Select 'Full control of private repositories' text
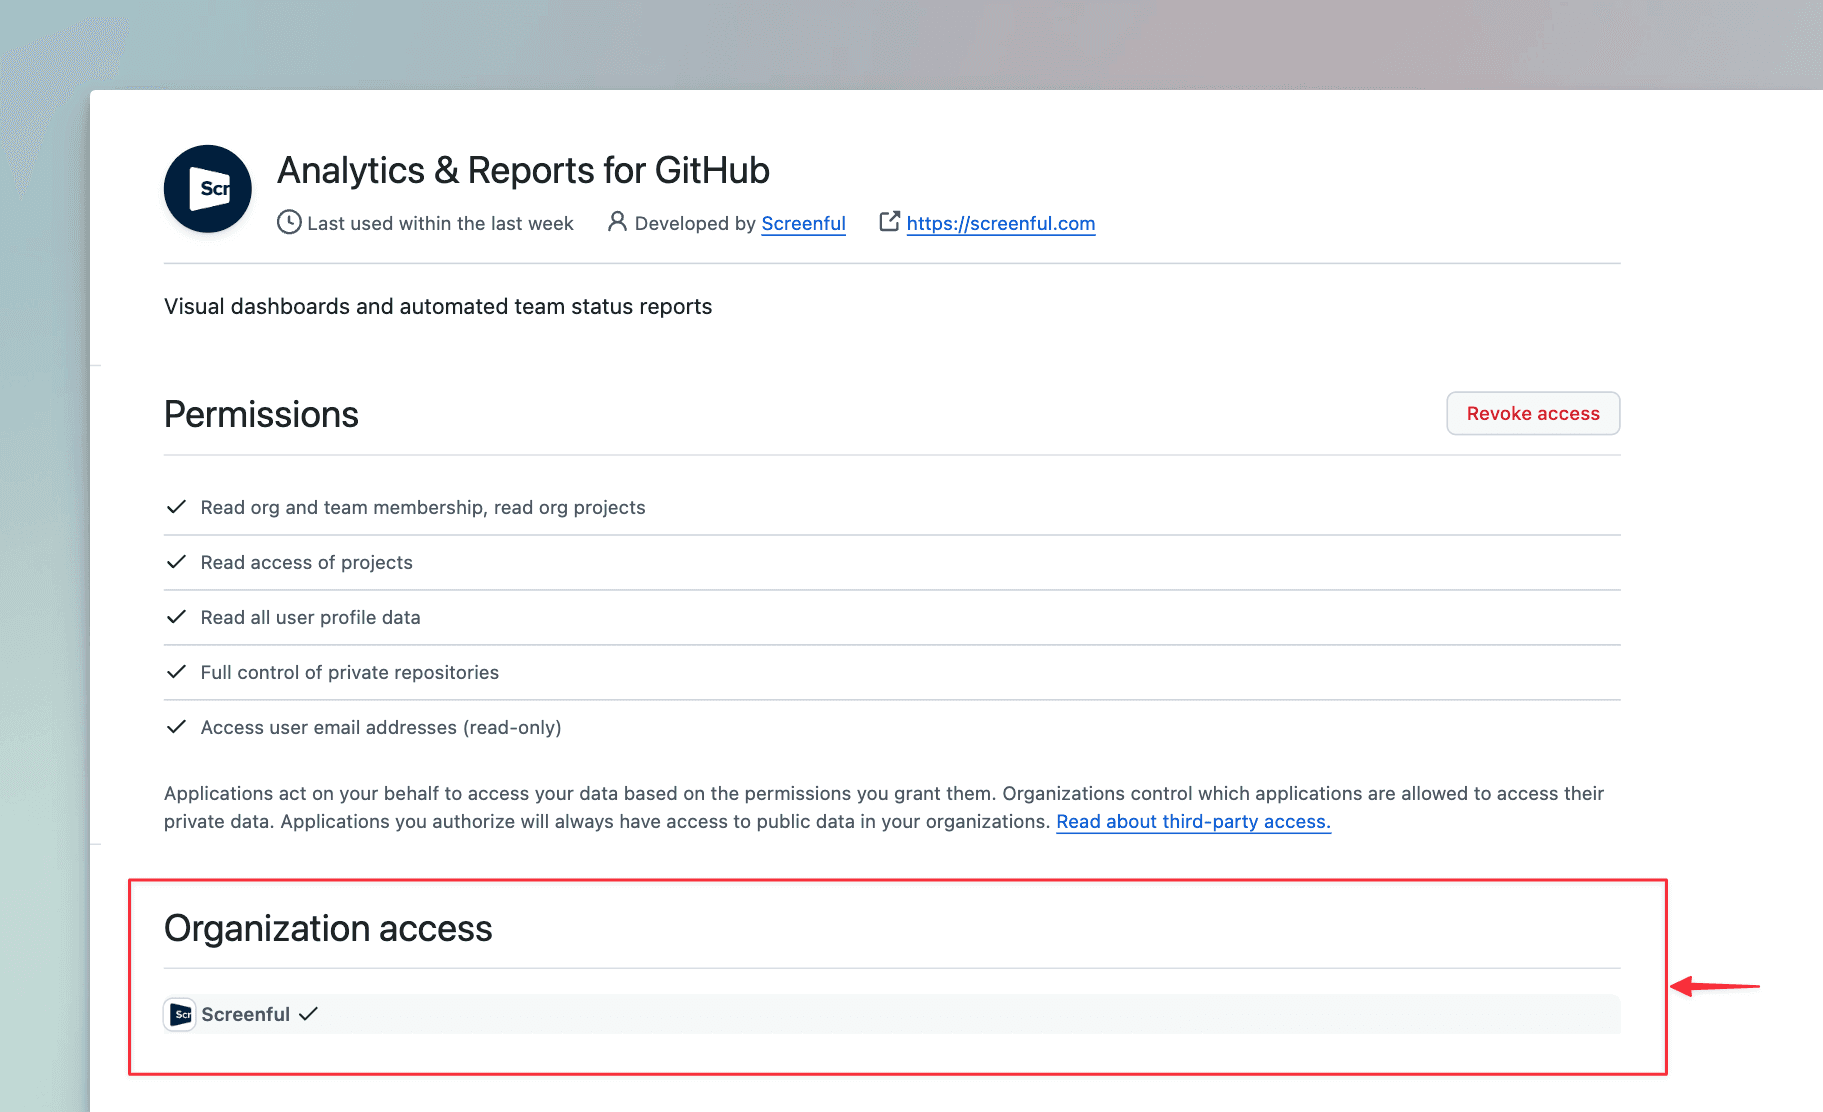The image size is (1823, 1112). (350, 672)
